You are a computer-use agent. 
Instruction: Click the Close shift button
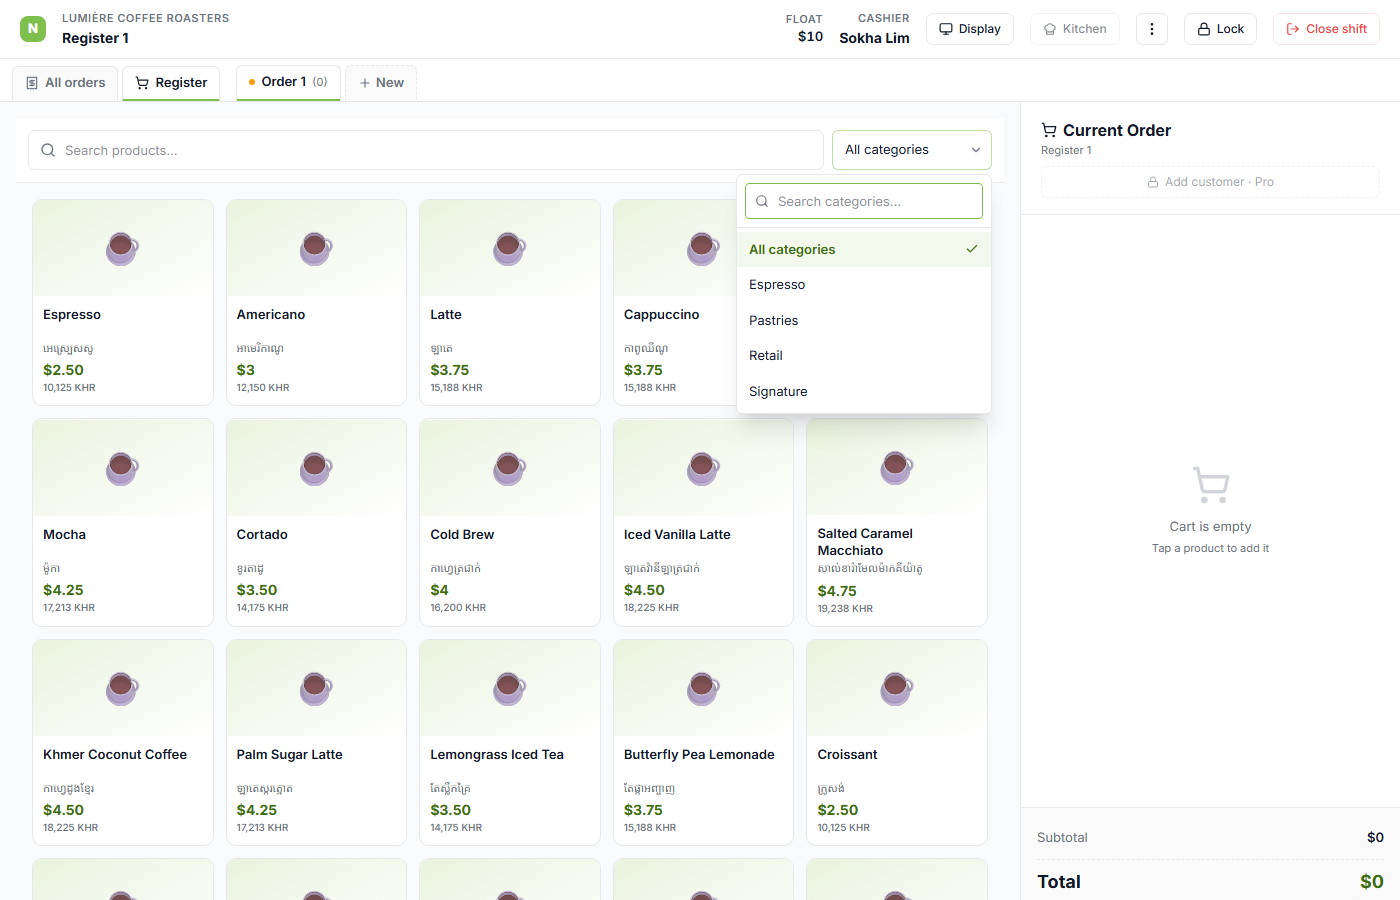coord(1326,29)
